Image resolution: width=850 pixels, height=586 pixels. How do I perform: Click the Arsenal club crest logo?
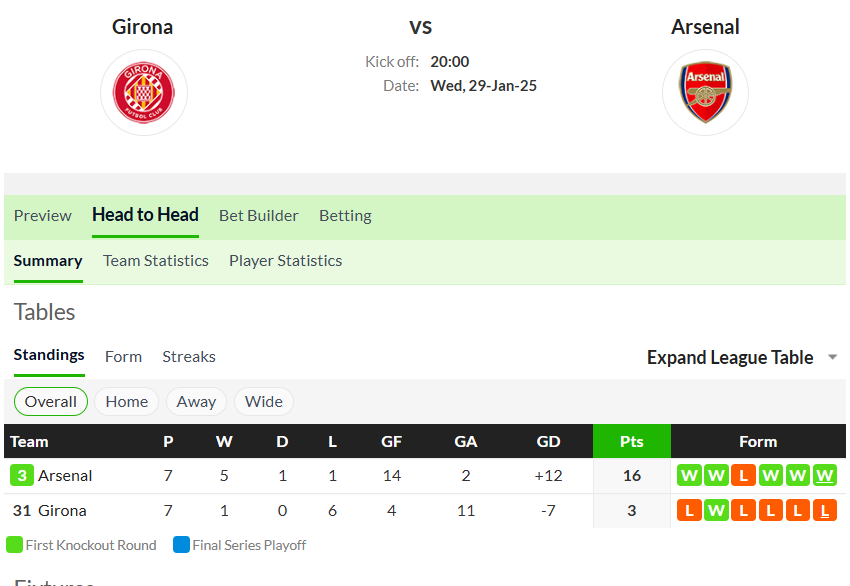point(705,92)
